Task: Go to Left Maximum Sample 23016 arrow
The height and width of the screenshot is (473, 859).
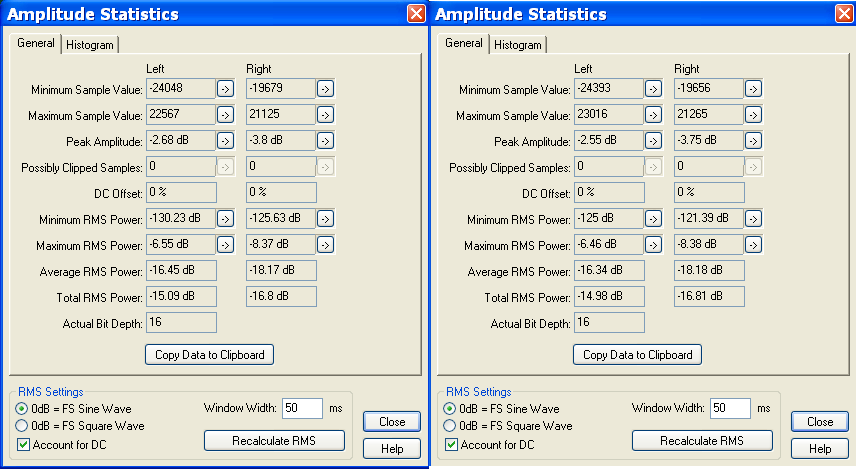Action: 653,115
